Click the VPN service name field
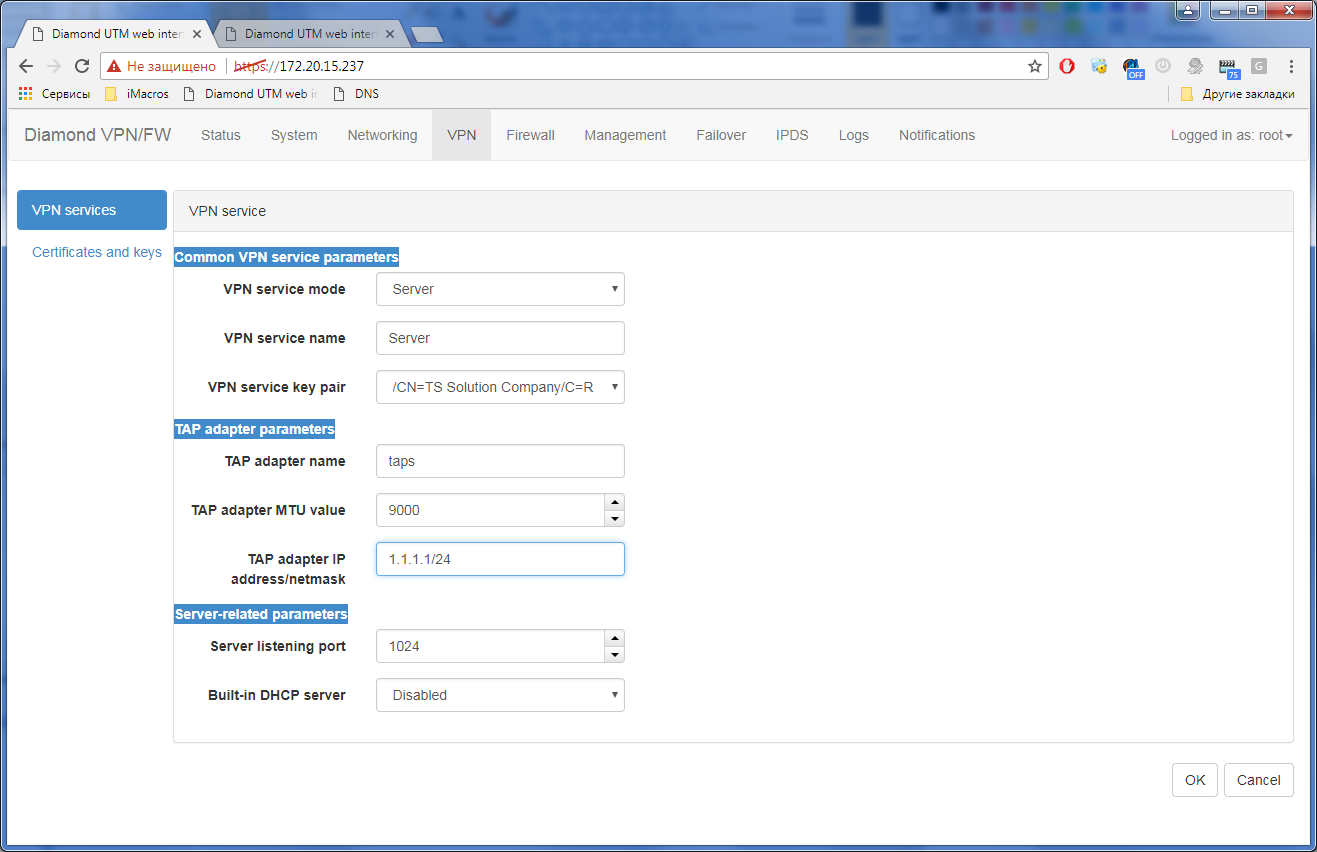 pyautogui.click(x=500, y=338)
